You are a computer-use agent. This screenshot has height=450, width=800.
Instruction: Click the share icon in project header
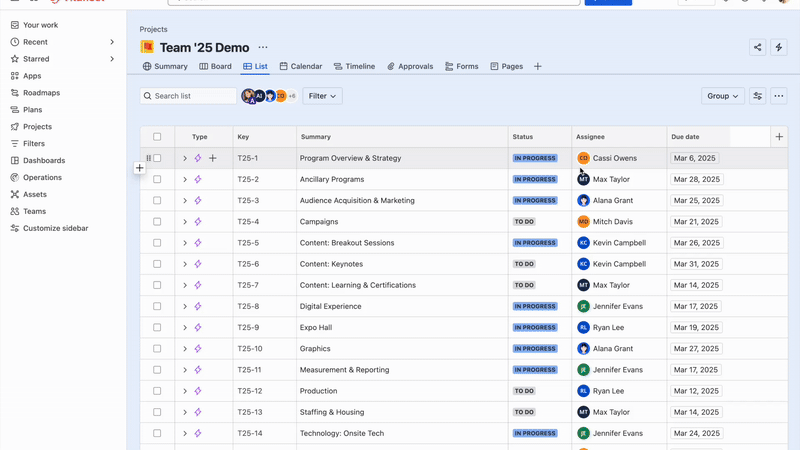[757, 47]
